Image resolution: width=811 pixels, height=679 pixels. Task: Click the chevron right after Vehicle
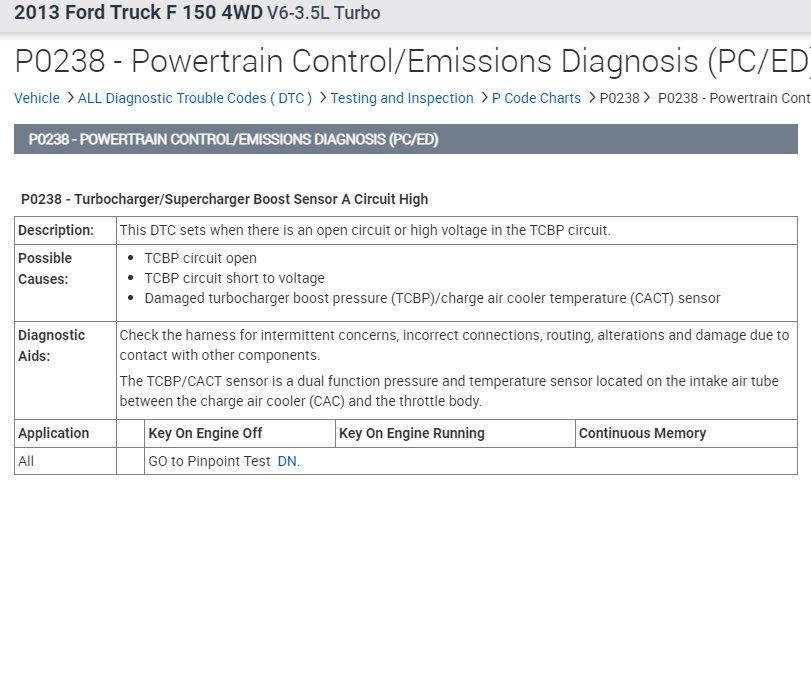70,98
